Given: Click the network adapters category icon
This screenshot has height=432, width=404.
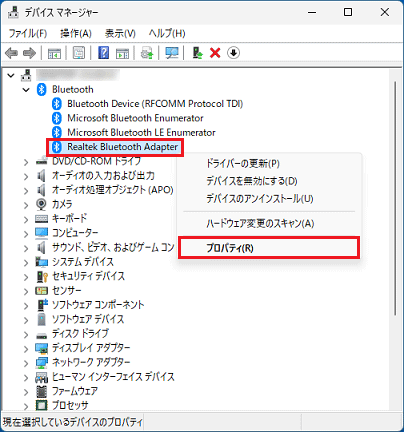Looking at the screenshot, I should (x=41, y=362).
